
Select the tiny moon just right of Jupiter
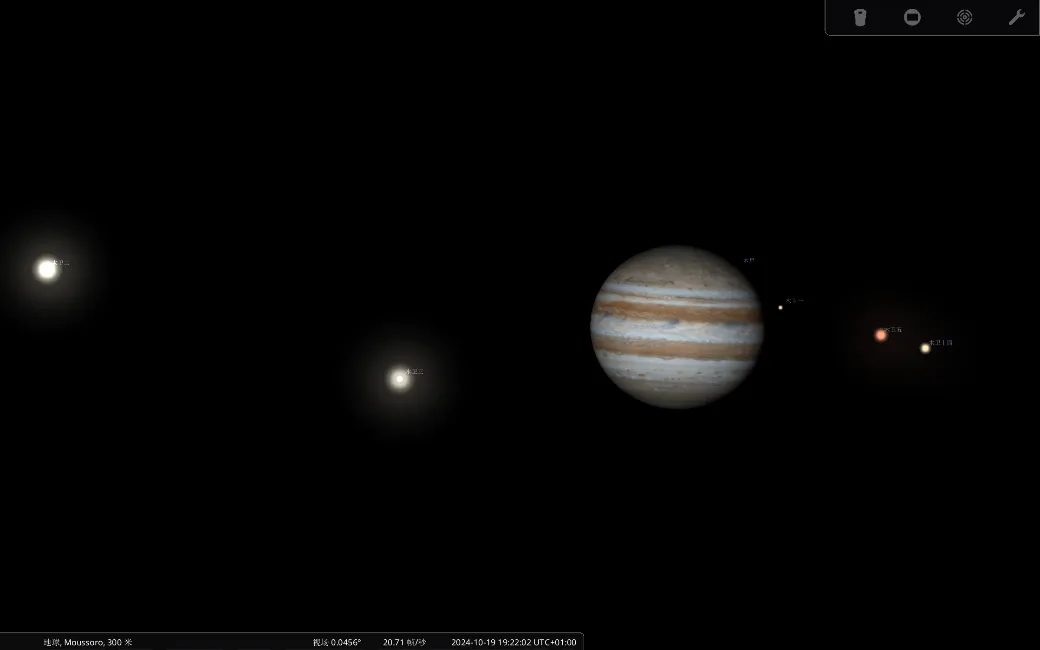[780, 307]
